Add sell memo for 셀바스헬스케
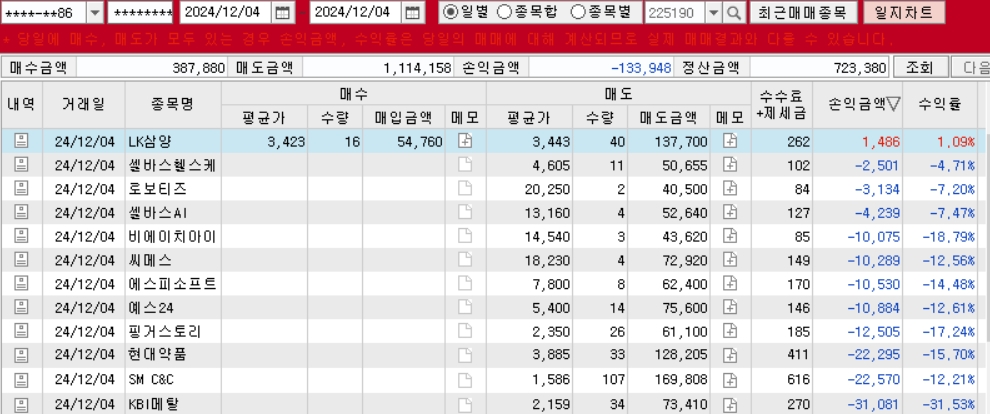This screenshot has height=414, width=990. pos(730,165)
